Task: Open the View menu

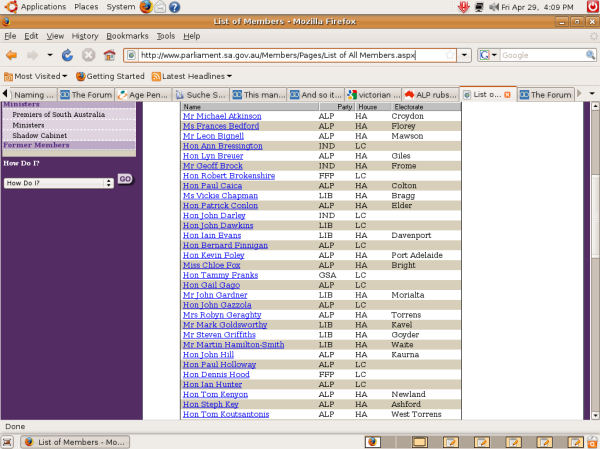Action: tap(55, 36)
